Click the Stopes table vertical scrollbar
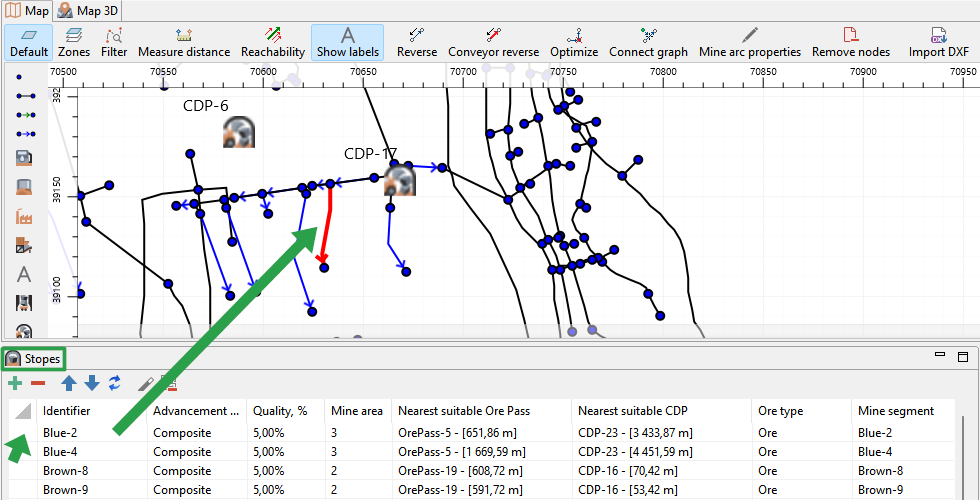The height and width of the screenshot is (500, 980). pos(965,456)
